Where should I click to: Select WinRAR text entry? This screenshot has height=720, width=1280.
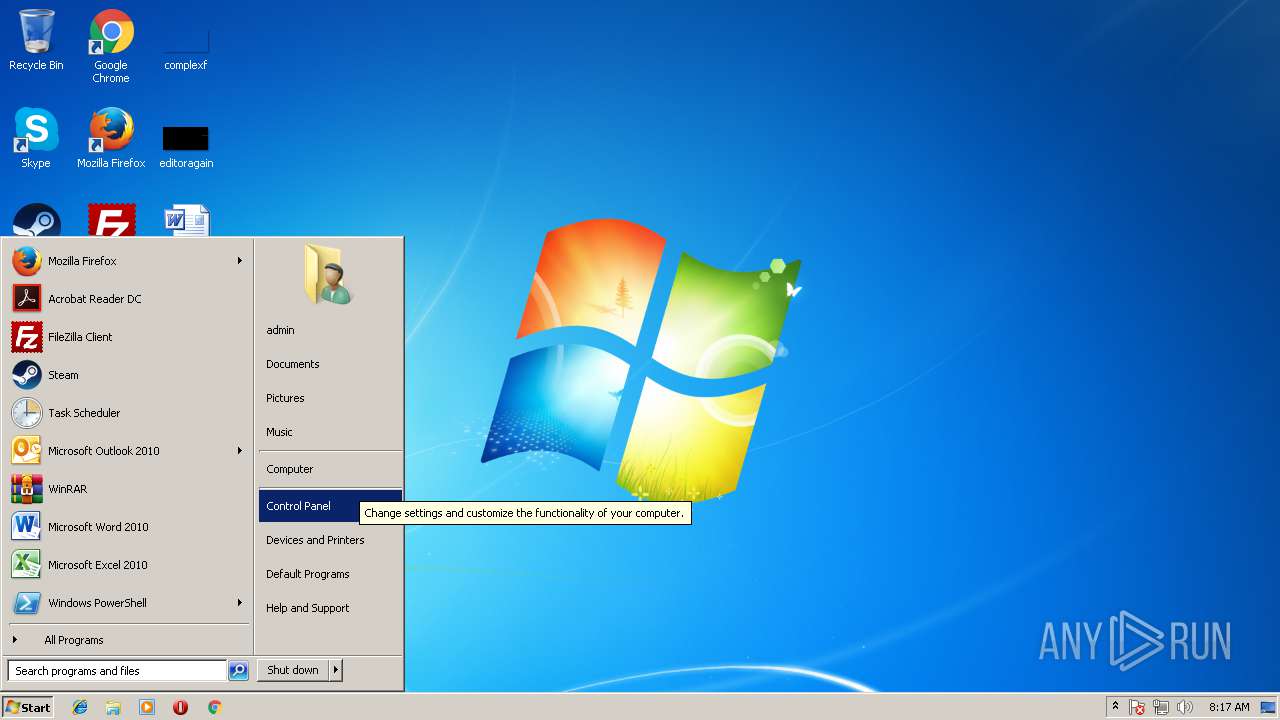pos(68,489)
